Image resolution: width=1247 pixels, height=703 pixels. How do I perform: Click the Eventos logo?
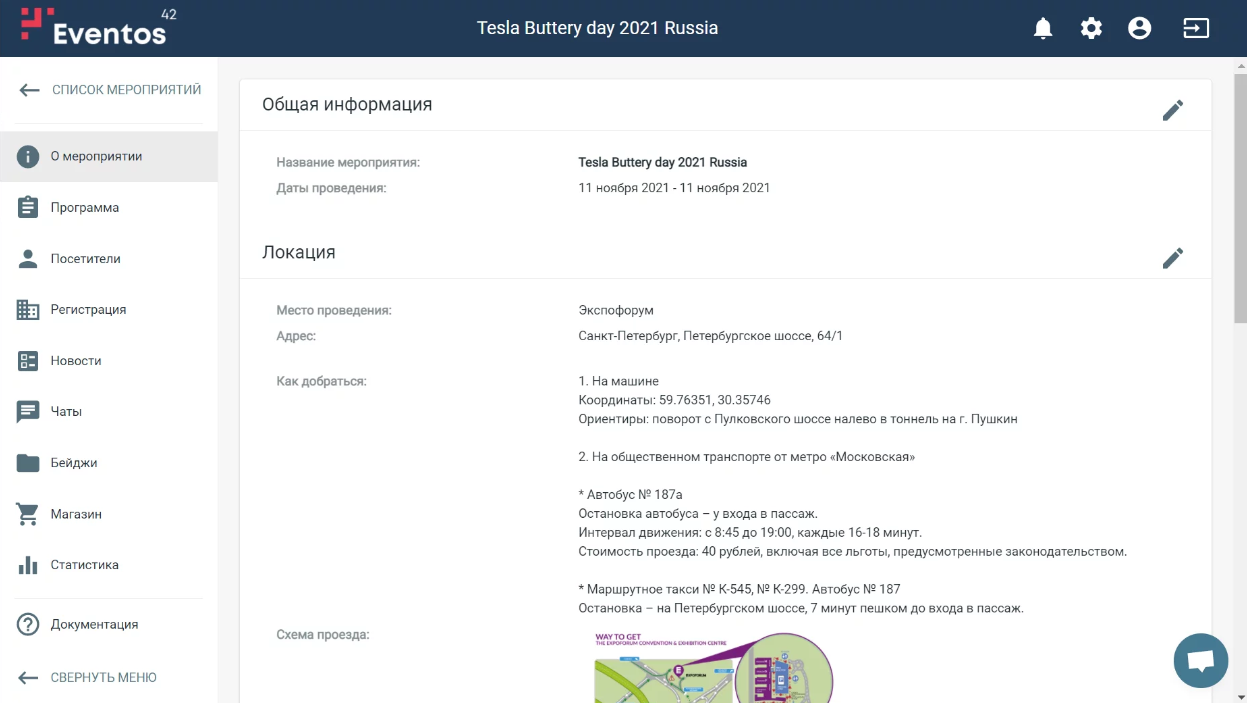click(98, 27)
